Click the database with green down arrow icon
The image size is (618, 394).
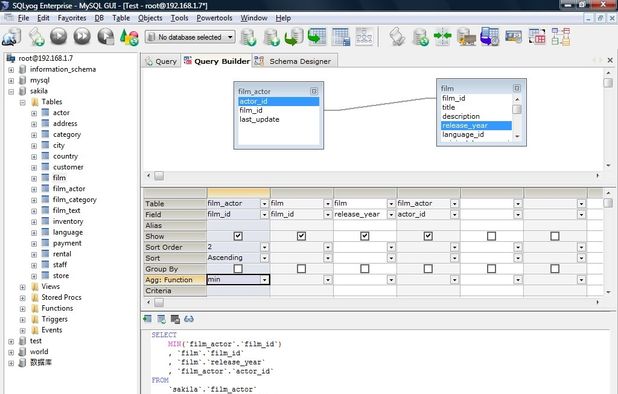[248, 37]
